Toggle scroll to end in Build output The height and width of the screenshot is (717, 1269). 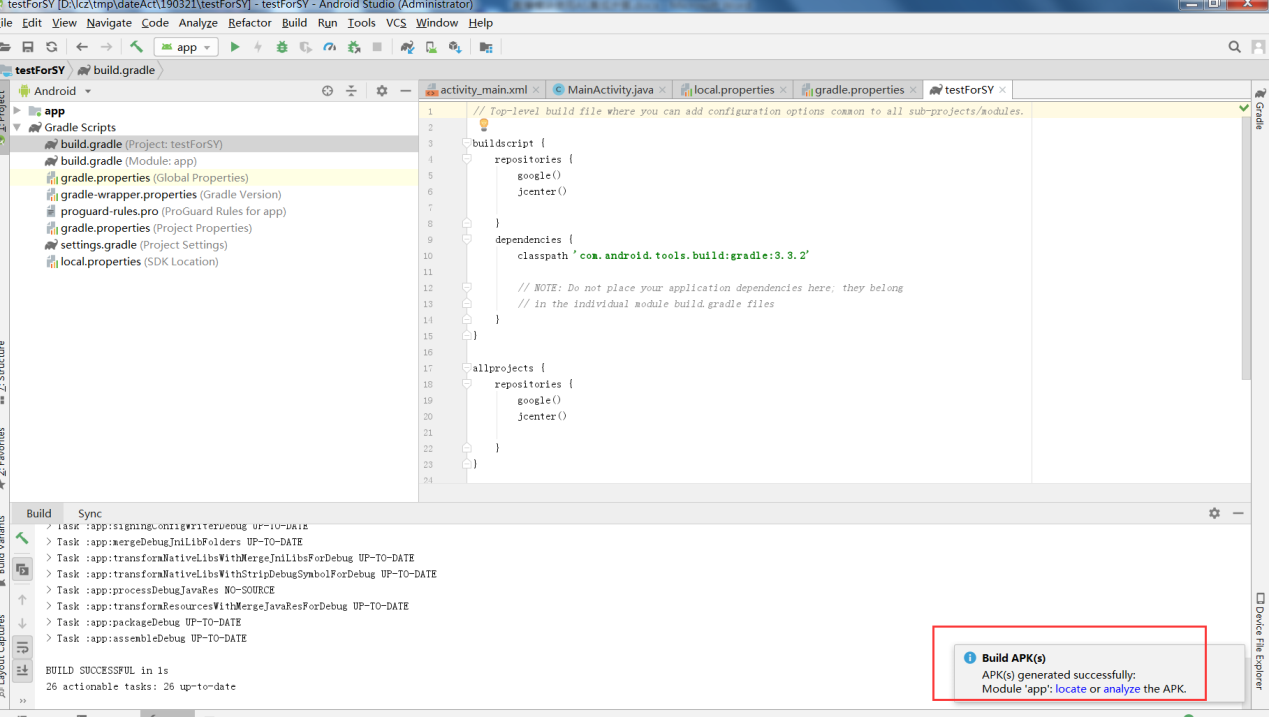click(x=22, y=670)
